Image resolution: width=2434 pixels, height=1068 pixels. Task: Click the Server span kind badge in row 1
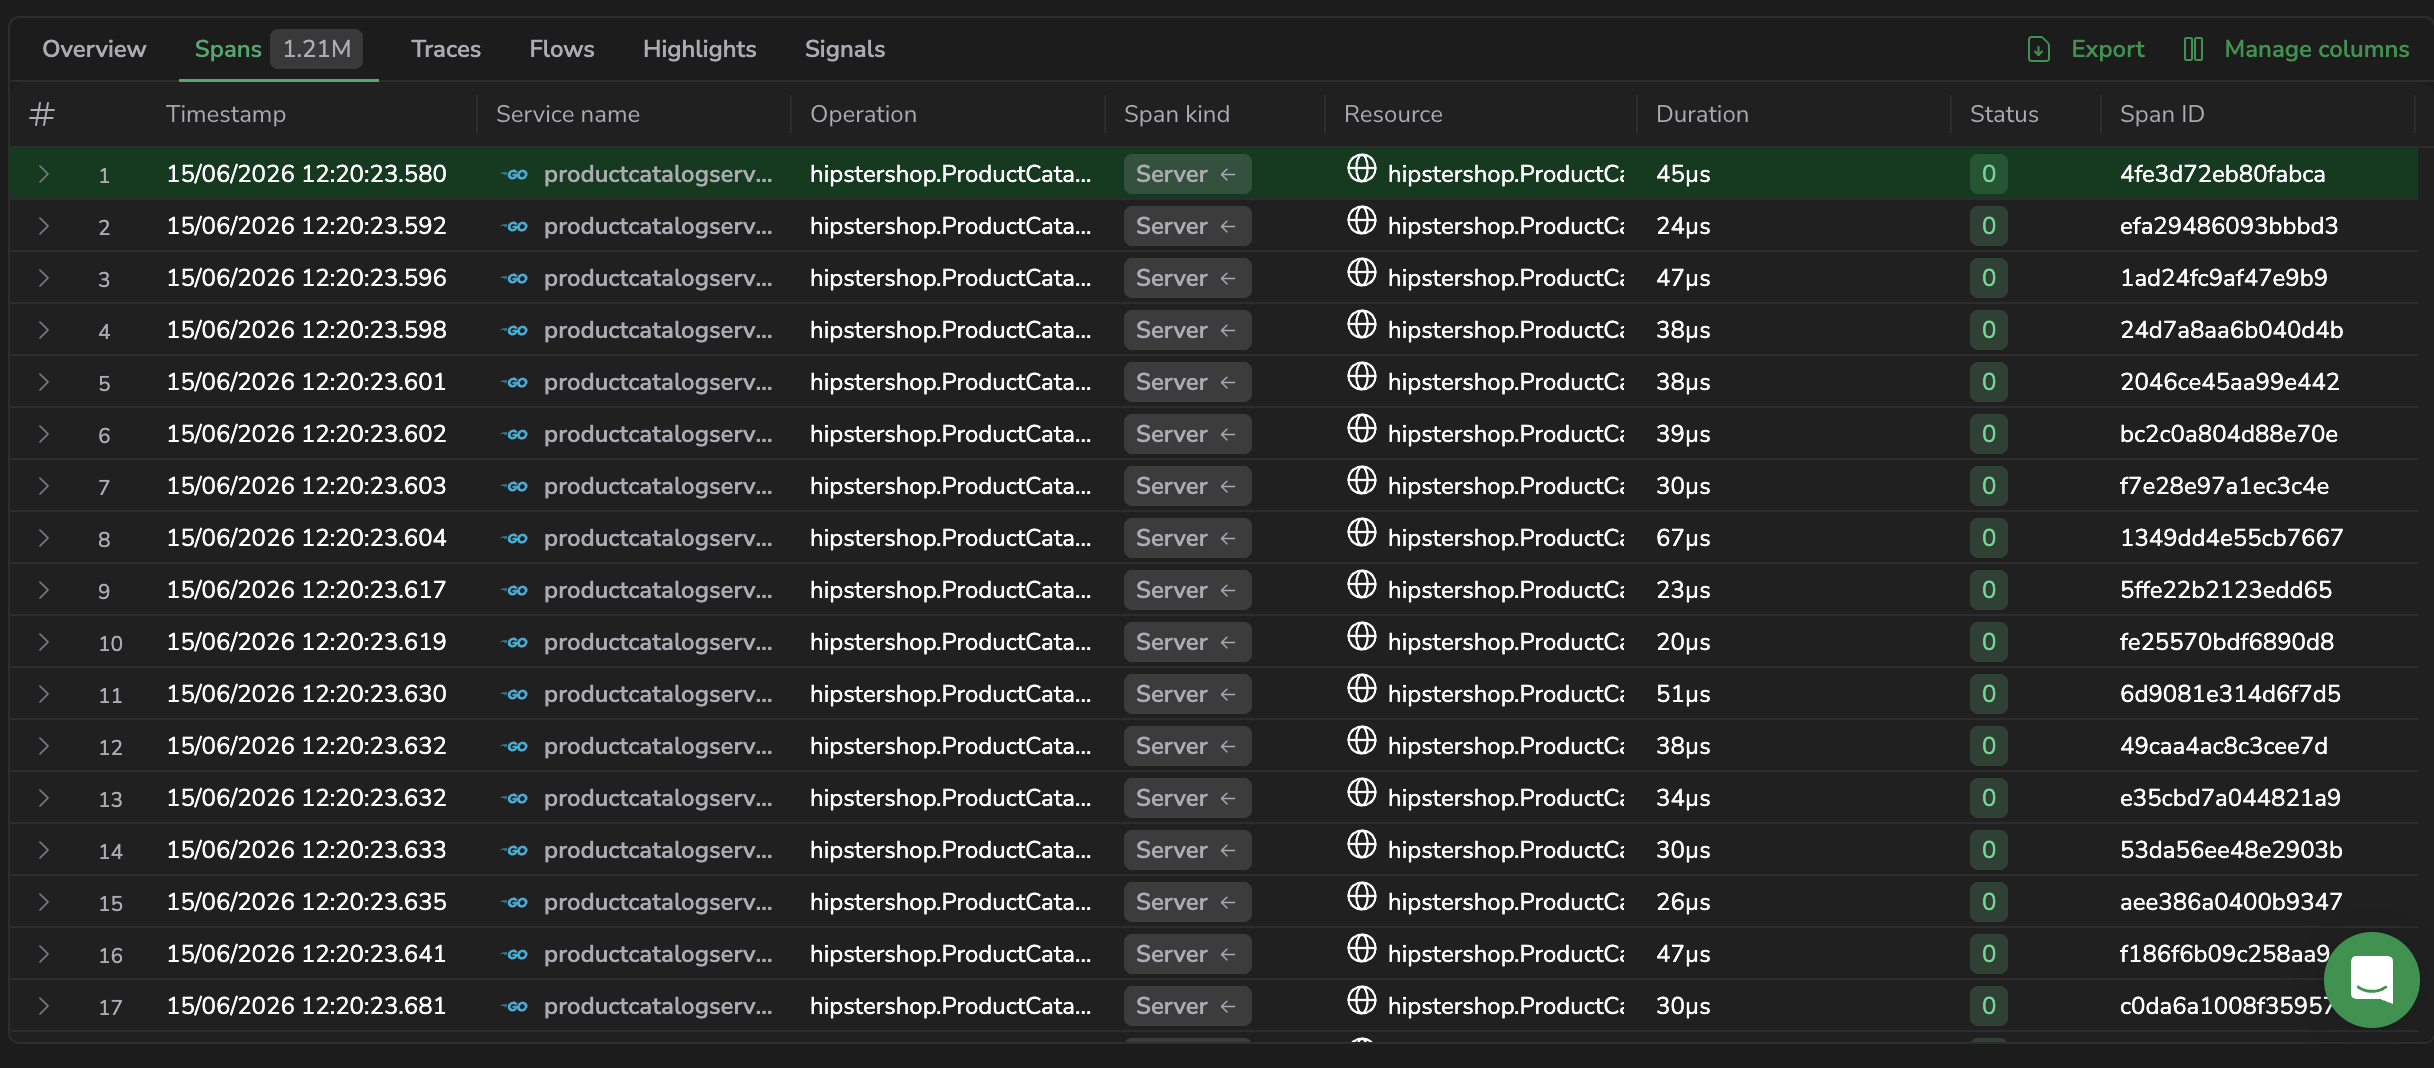tap(1187, 174)
